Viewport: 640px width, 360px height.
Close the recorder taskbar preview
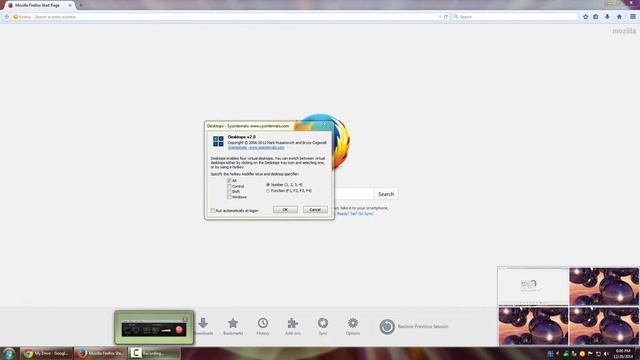(185, 319)
